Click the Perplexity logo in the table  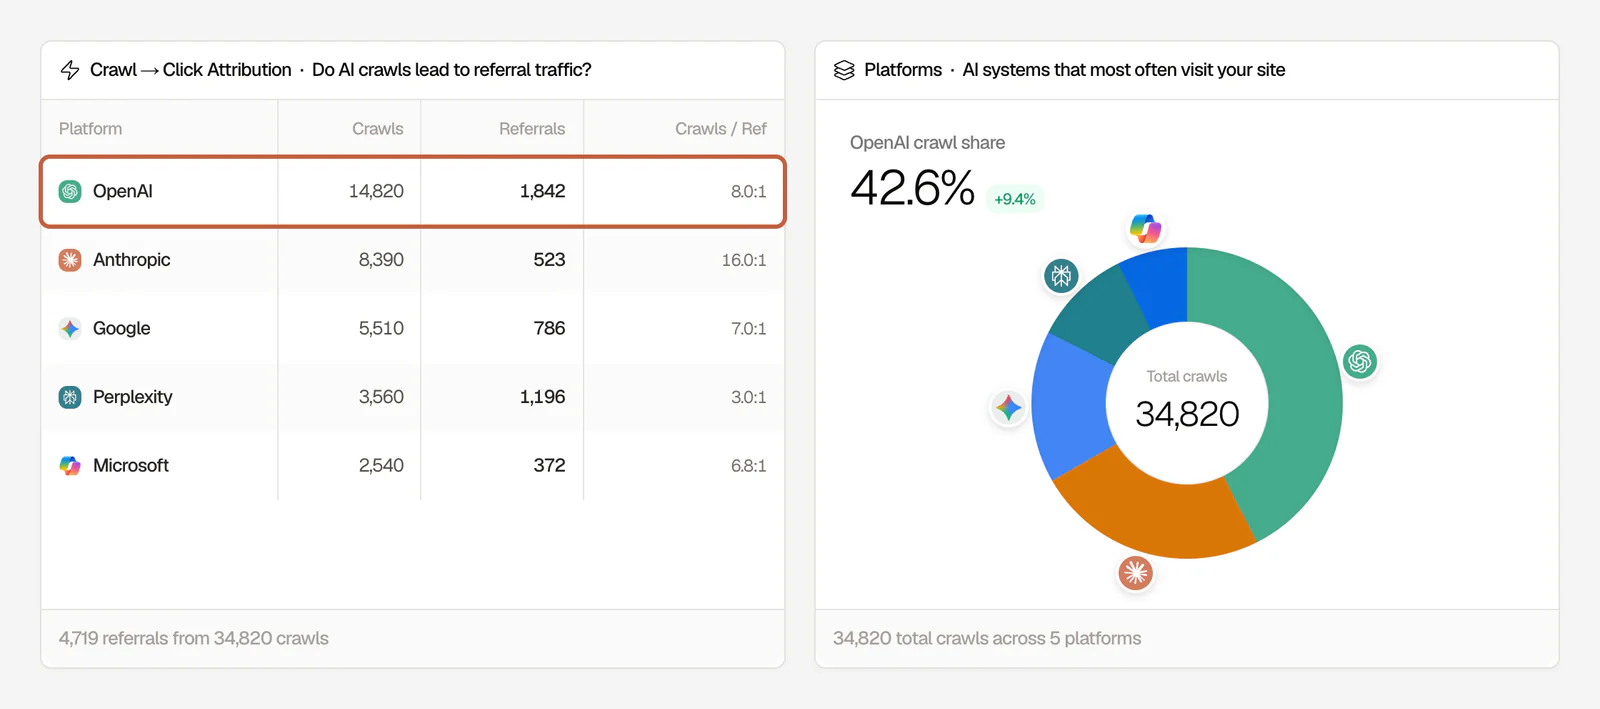(x=70, y=397)
